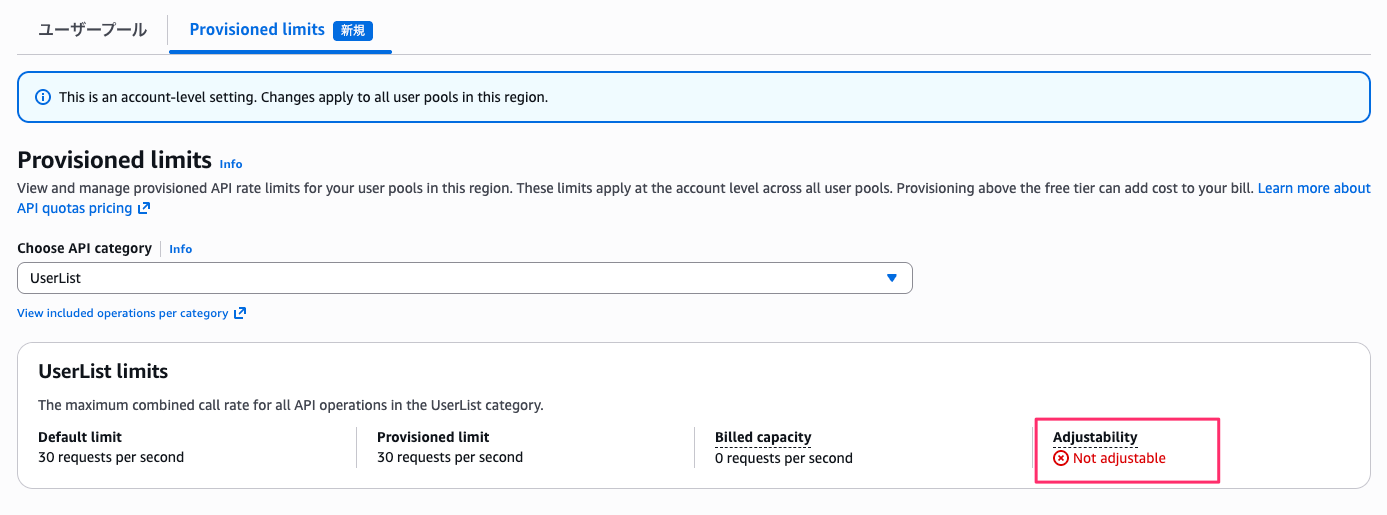
Task: Switch to the ユーザープール tab
Action: click(x=93, y=30)
